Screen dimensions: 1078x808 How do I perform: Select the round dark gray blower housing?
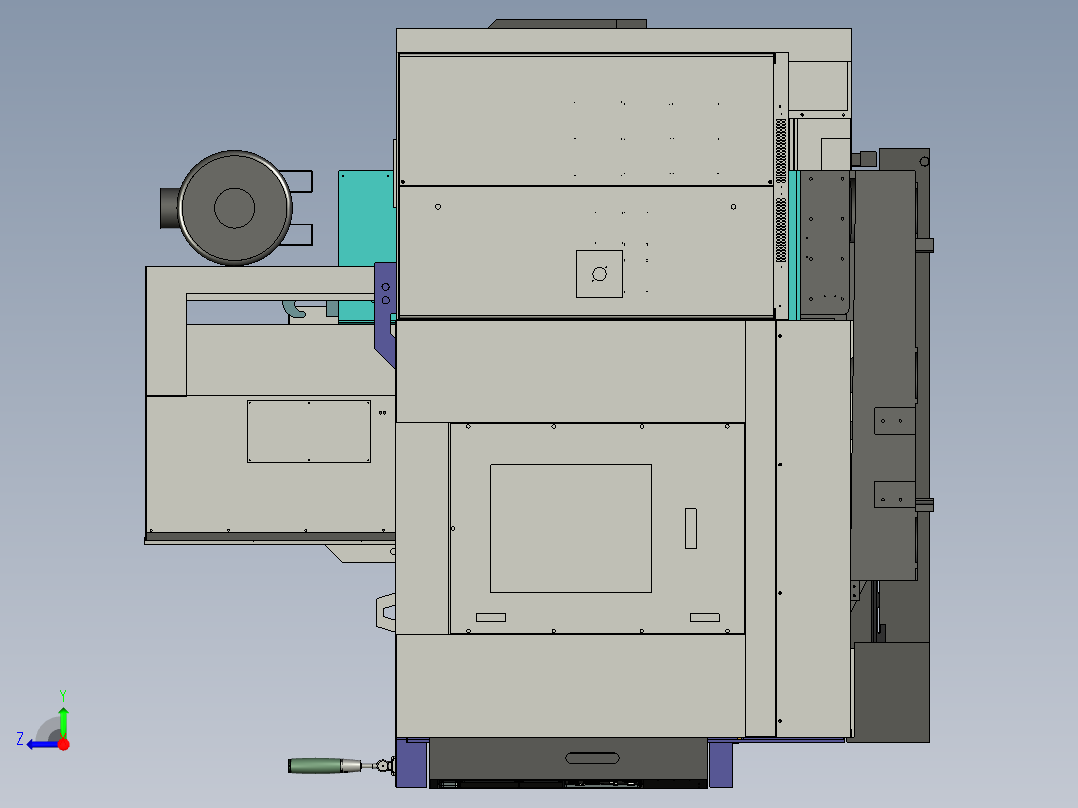(234, 208)
